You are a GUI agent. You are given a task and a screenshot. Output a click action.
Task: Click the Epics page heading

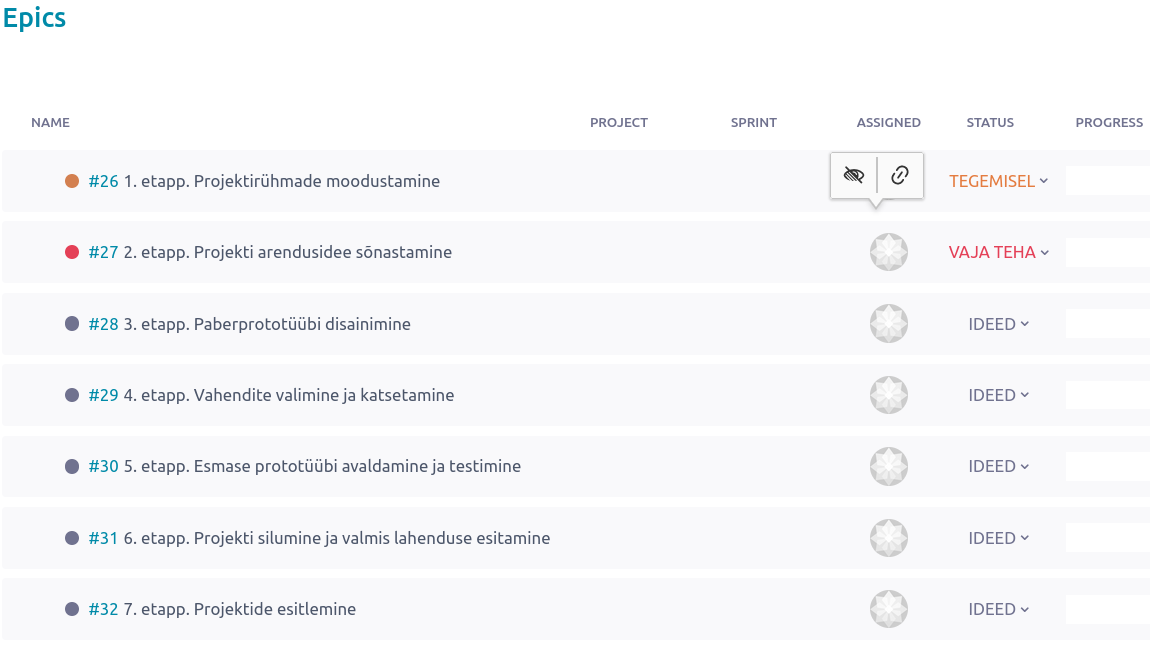pyautogui.click(x=34, y=19)
